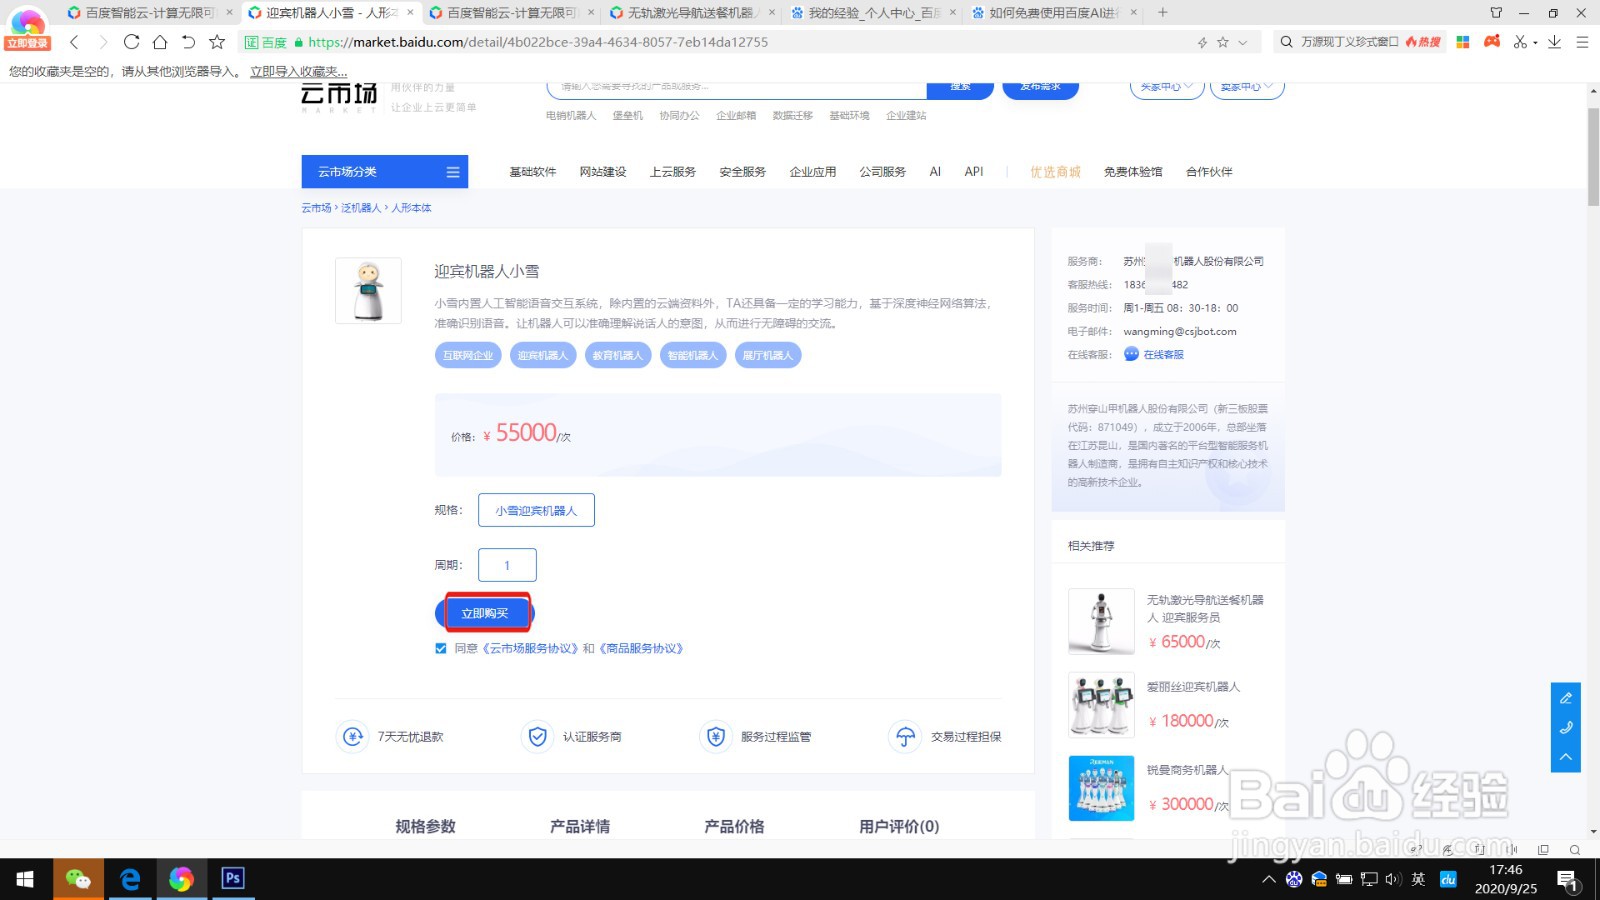This screenshot has width=1600, height=900.
Task: Expand the 卖家中心 dropdown
Action: [x=1247, y=87]
